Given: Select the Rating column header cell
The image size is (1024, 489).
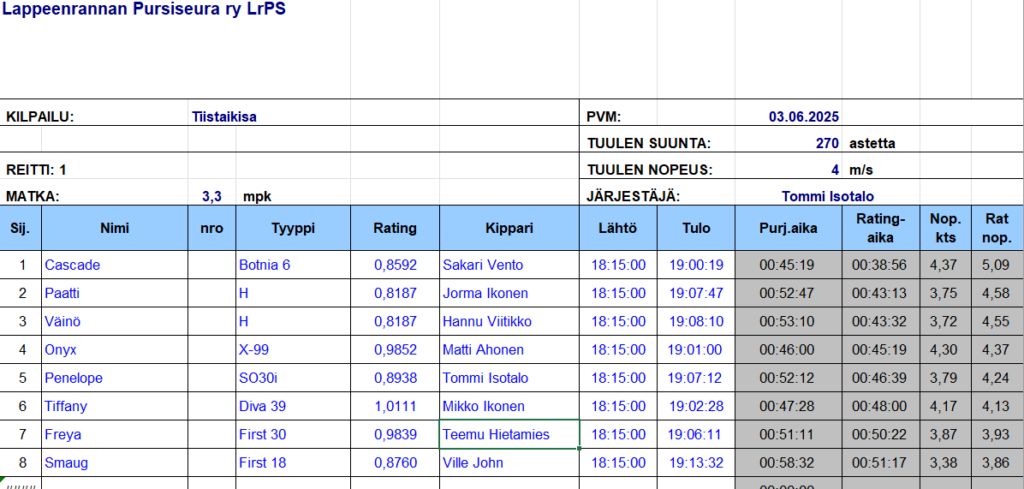Looking at the screenshot, I should coord(395,228).
